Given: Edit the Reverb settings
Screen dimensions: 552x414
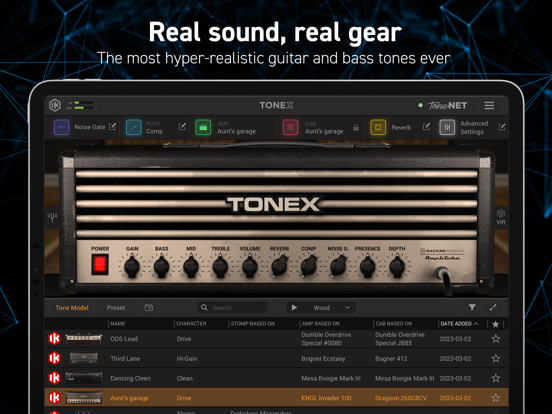Looking at the screenshot, I should [426, 126].
